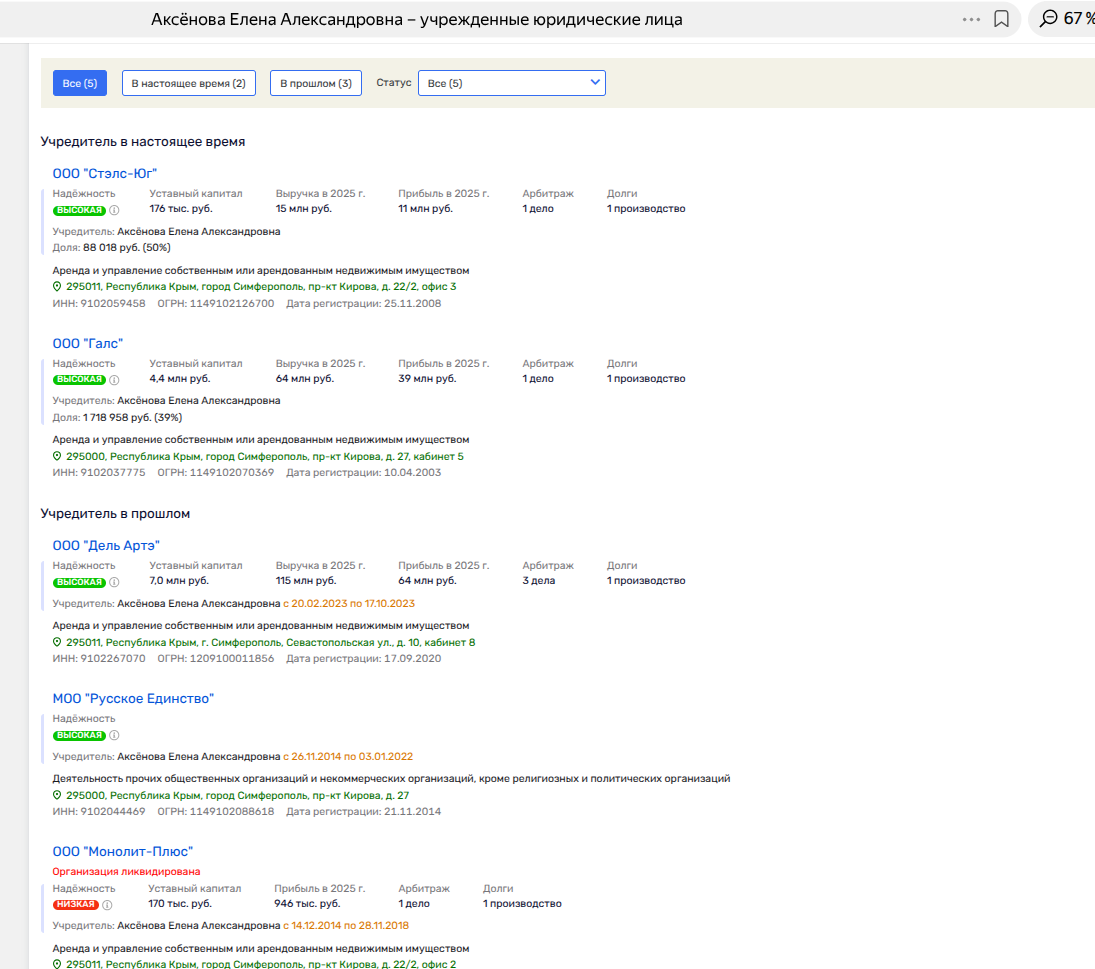Open the three-dots page menu
This screenshot has width=1095, height=969.
pos(971,20)
